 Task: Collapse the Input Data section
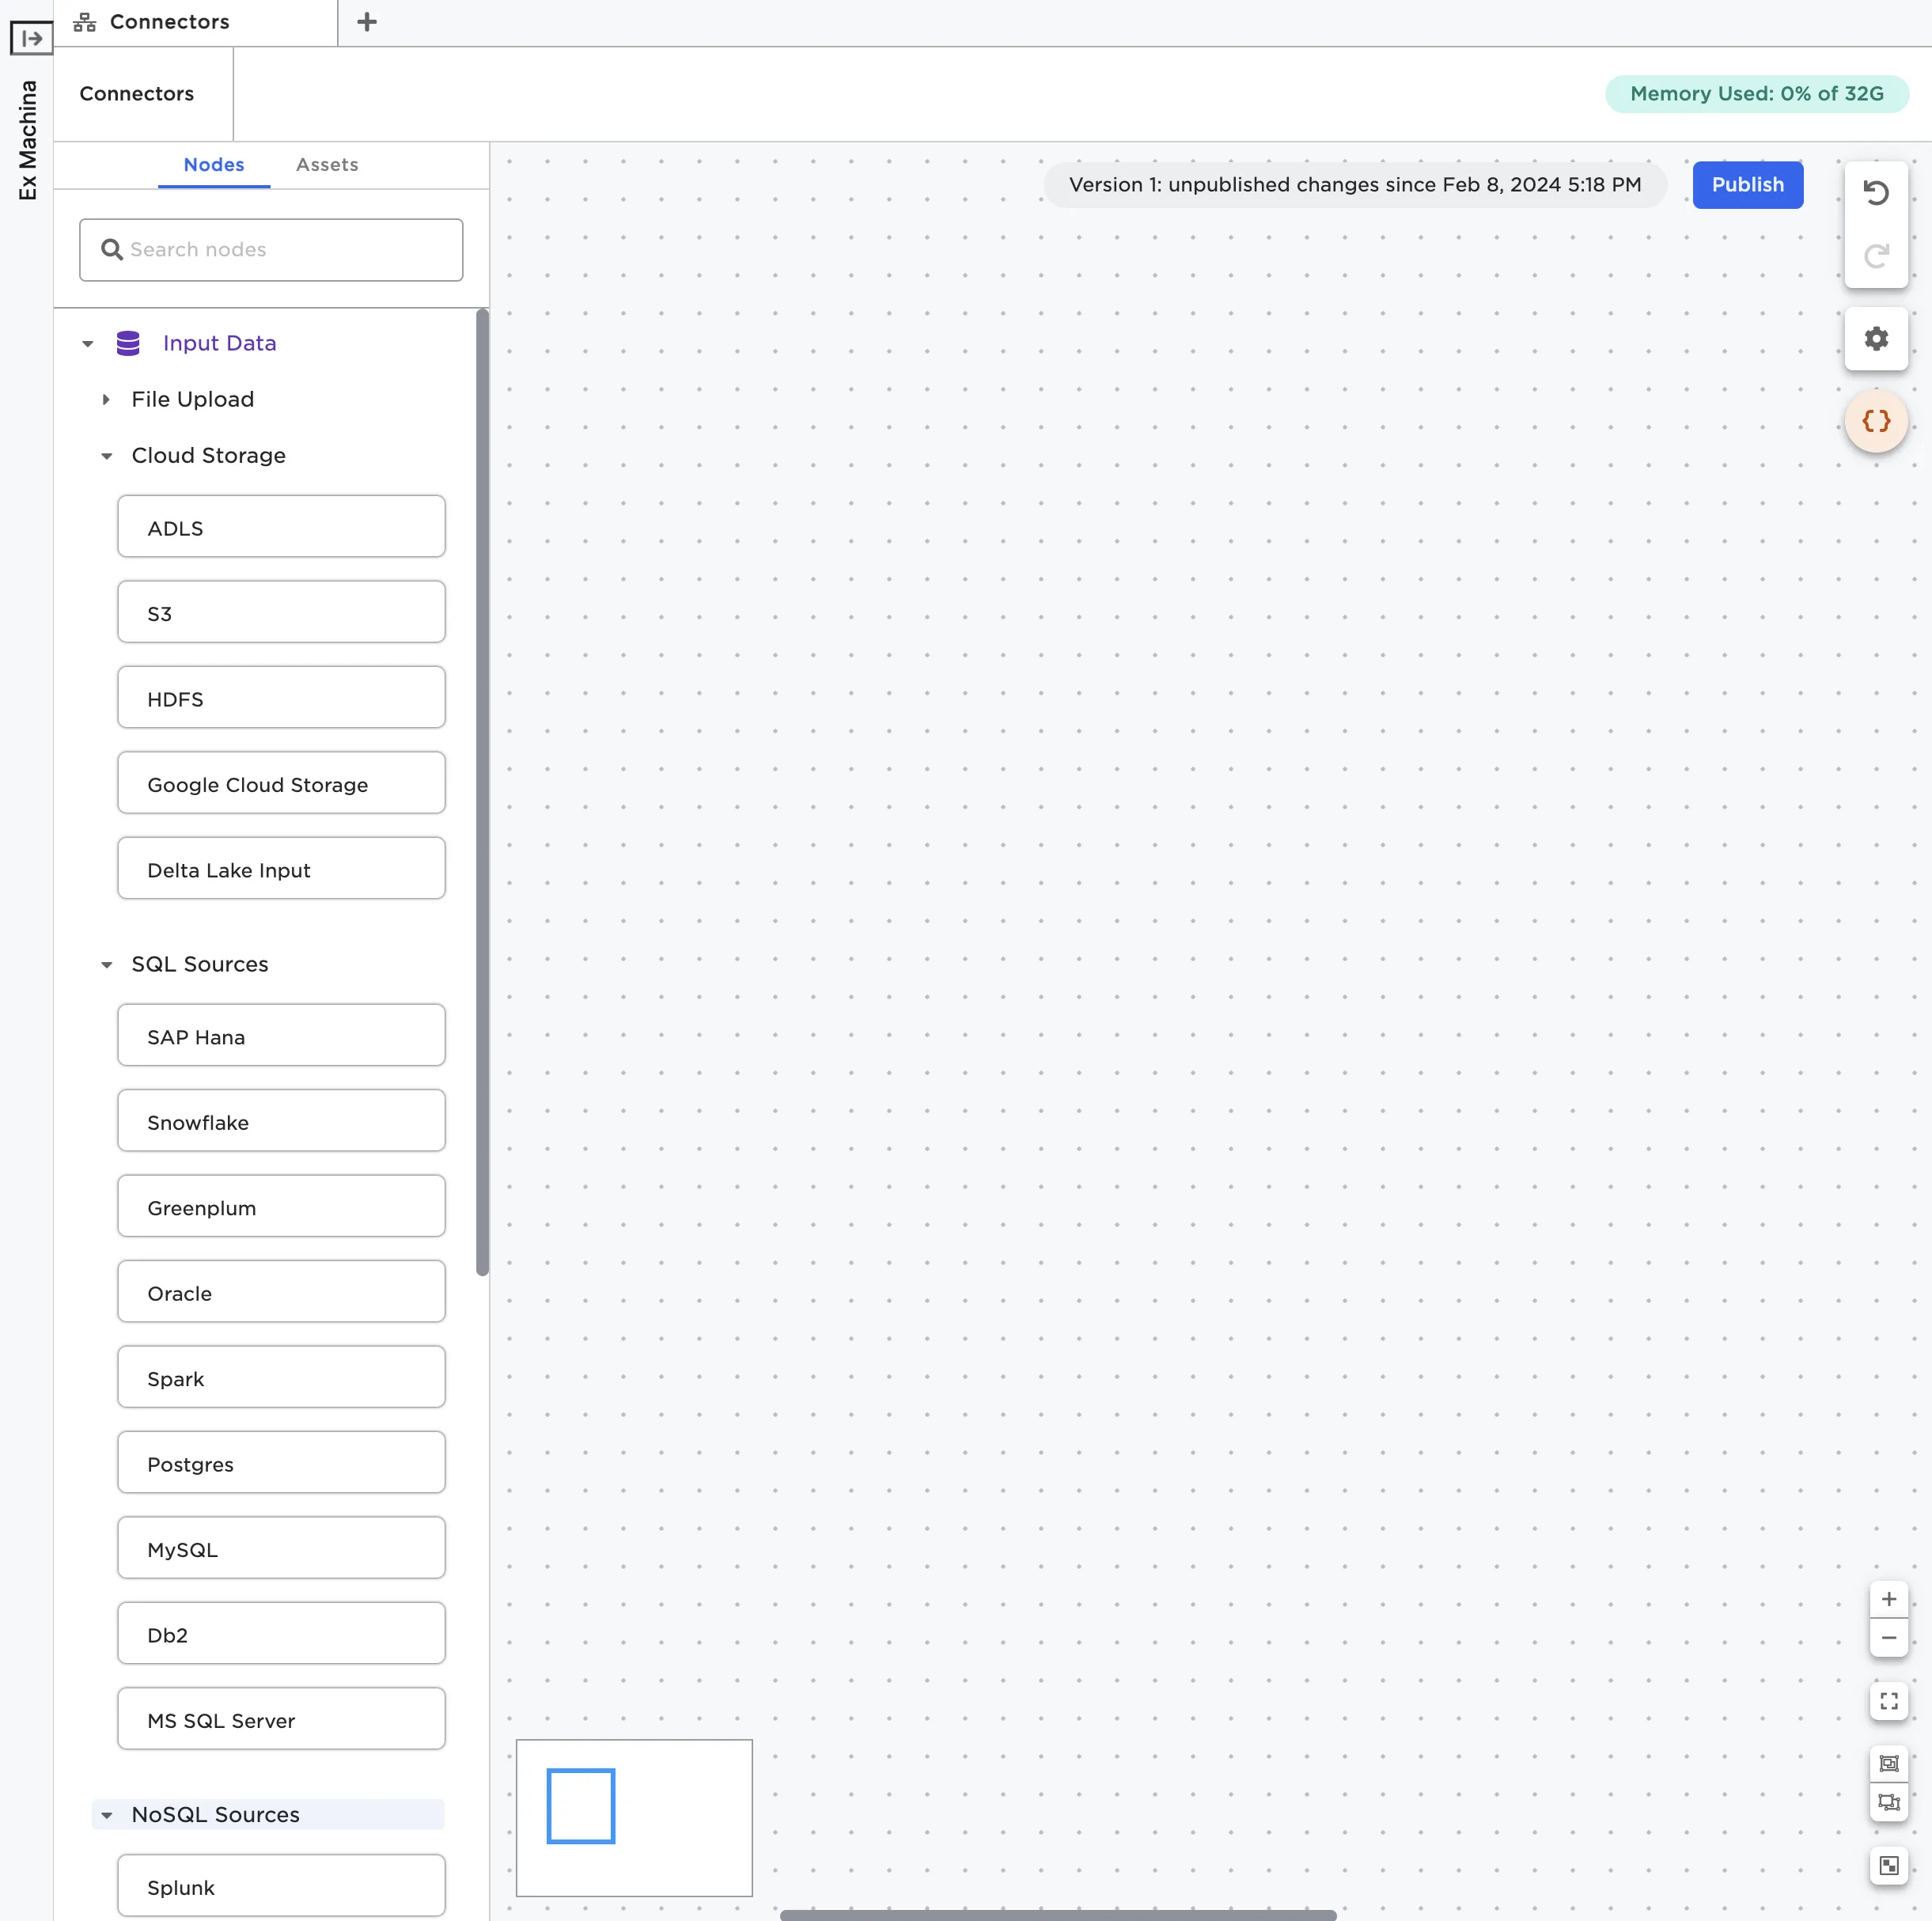(x=88, y=344)
